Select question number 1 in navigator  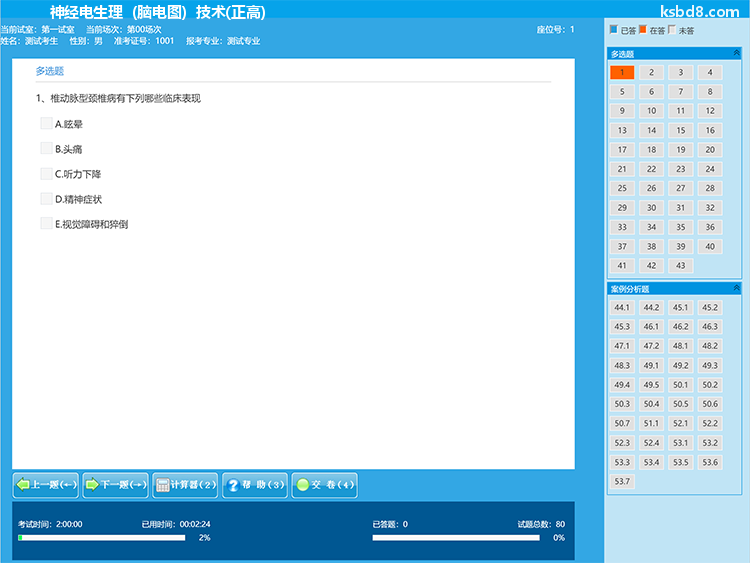622,72
